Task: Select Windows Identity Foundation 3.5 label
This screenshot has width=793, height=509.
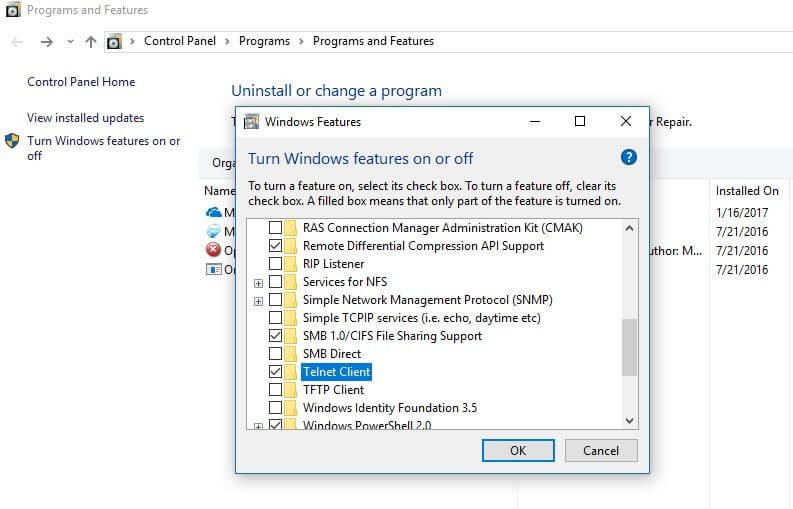Action: tap(390, 408)
